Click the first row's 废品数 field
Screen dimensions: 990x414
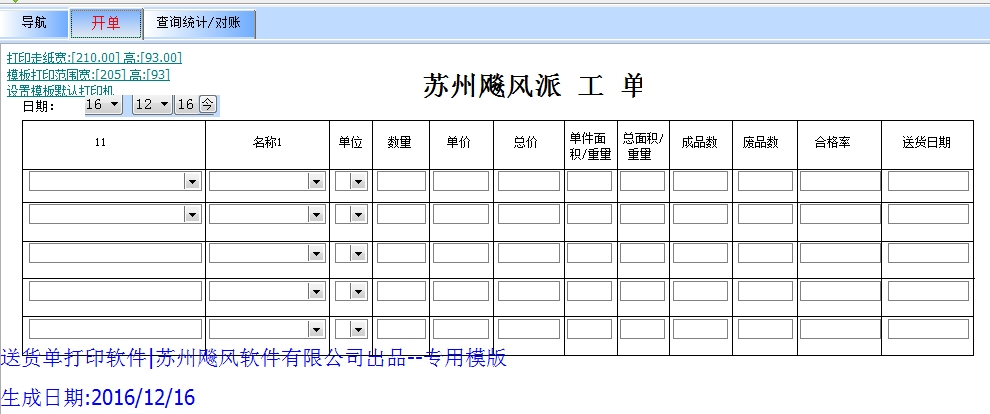765,181
